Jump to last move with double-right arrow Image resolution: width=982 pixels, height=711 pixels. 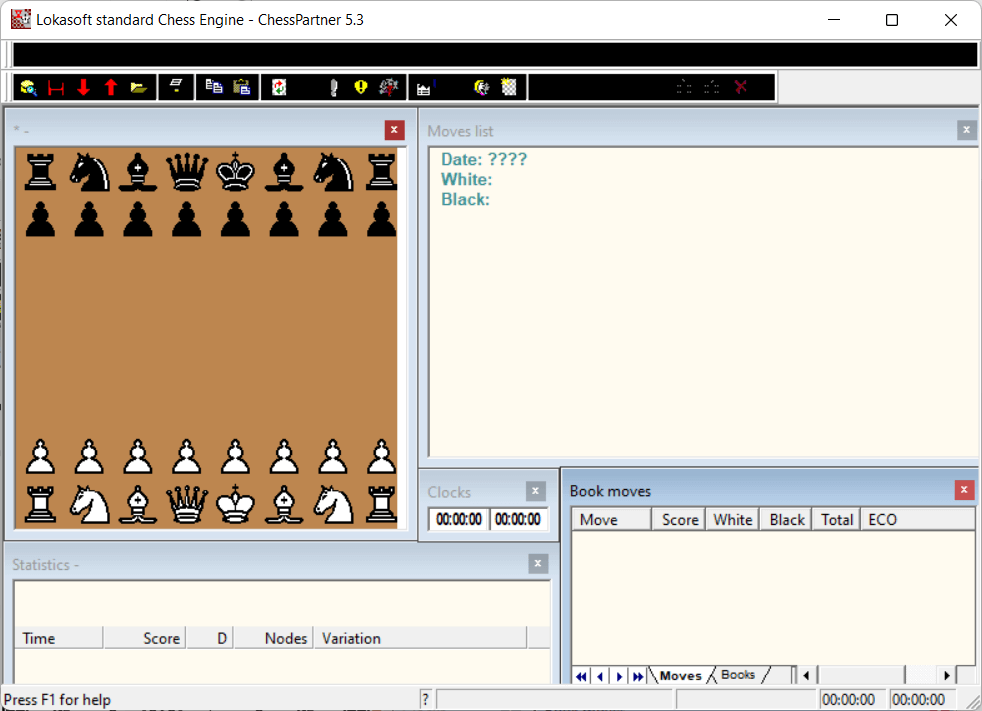click(638, 676)
